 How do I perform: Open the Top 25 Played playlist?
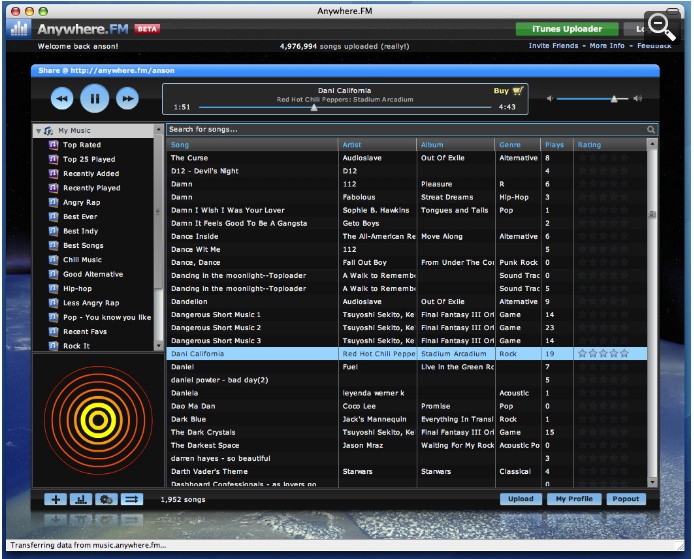tap(89, 159)
